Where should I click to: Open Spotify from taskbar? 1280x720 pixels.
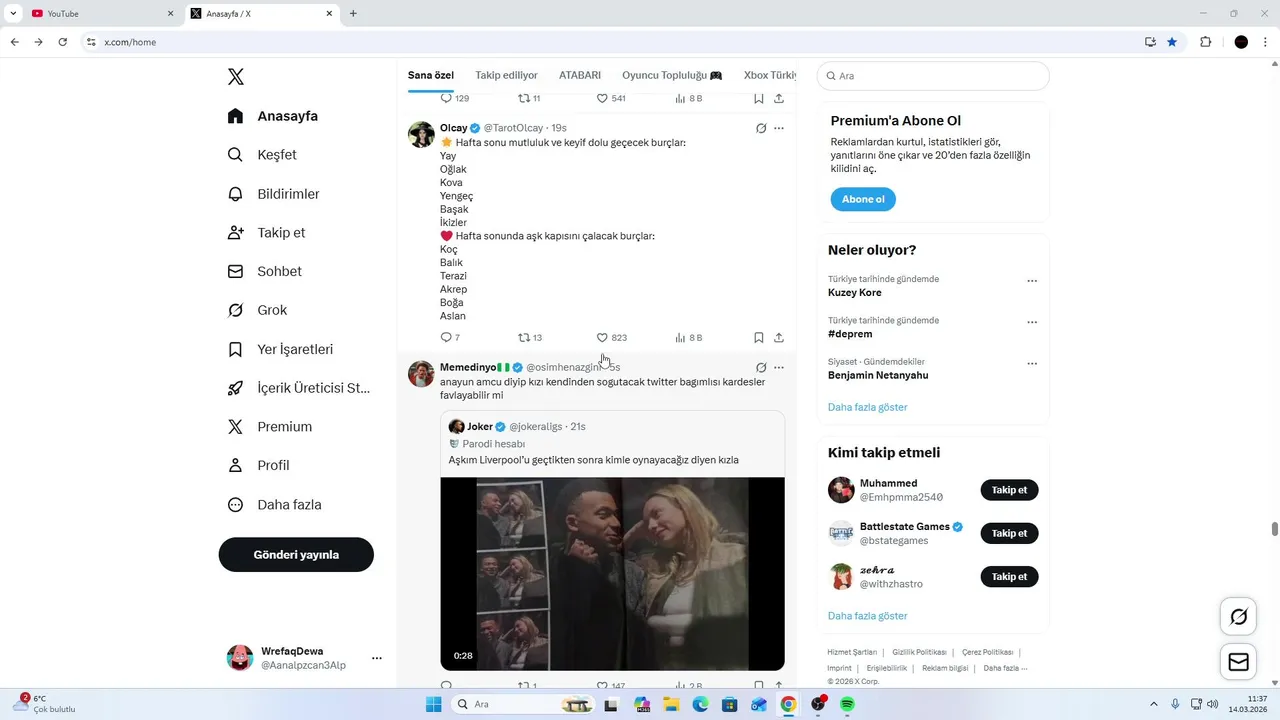[x=847, y=704]
